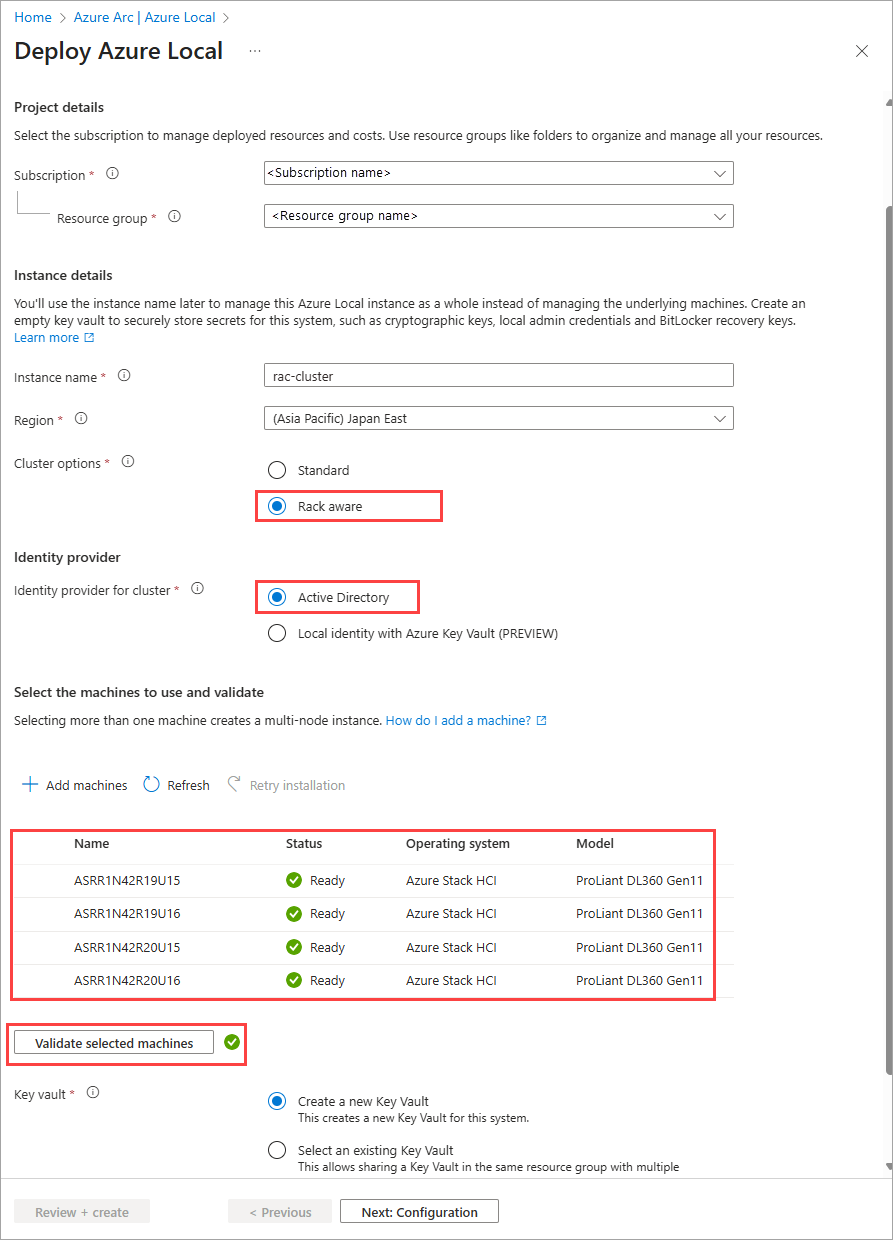Screen dimensions: 893x1240
Task: Open the Cluster options info icon
Action: (127, 462)
